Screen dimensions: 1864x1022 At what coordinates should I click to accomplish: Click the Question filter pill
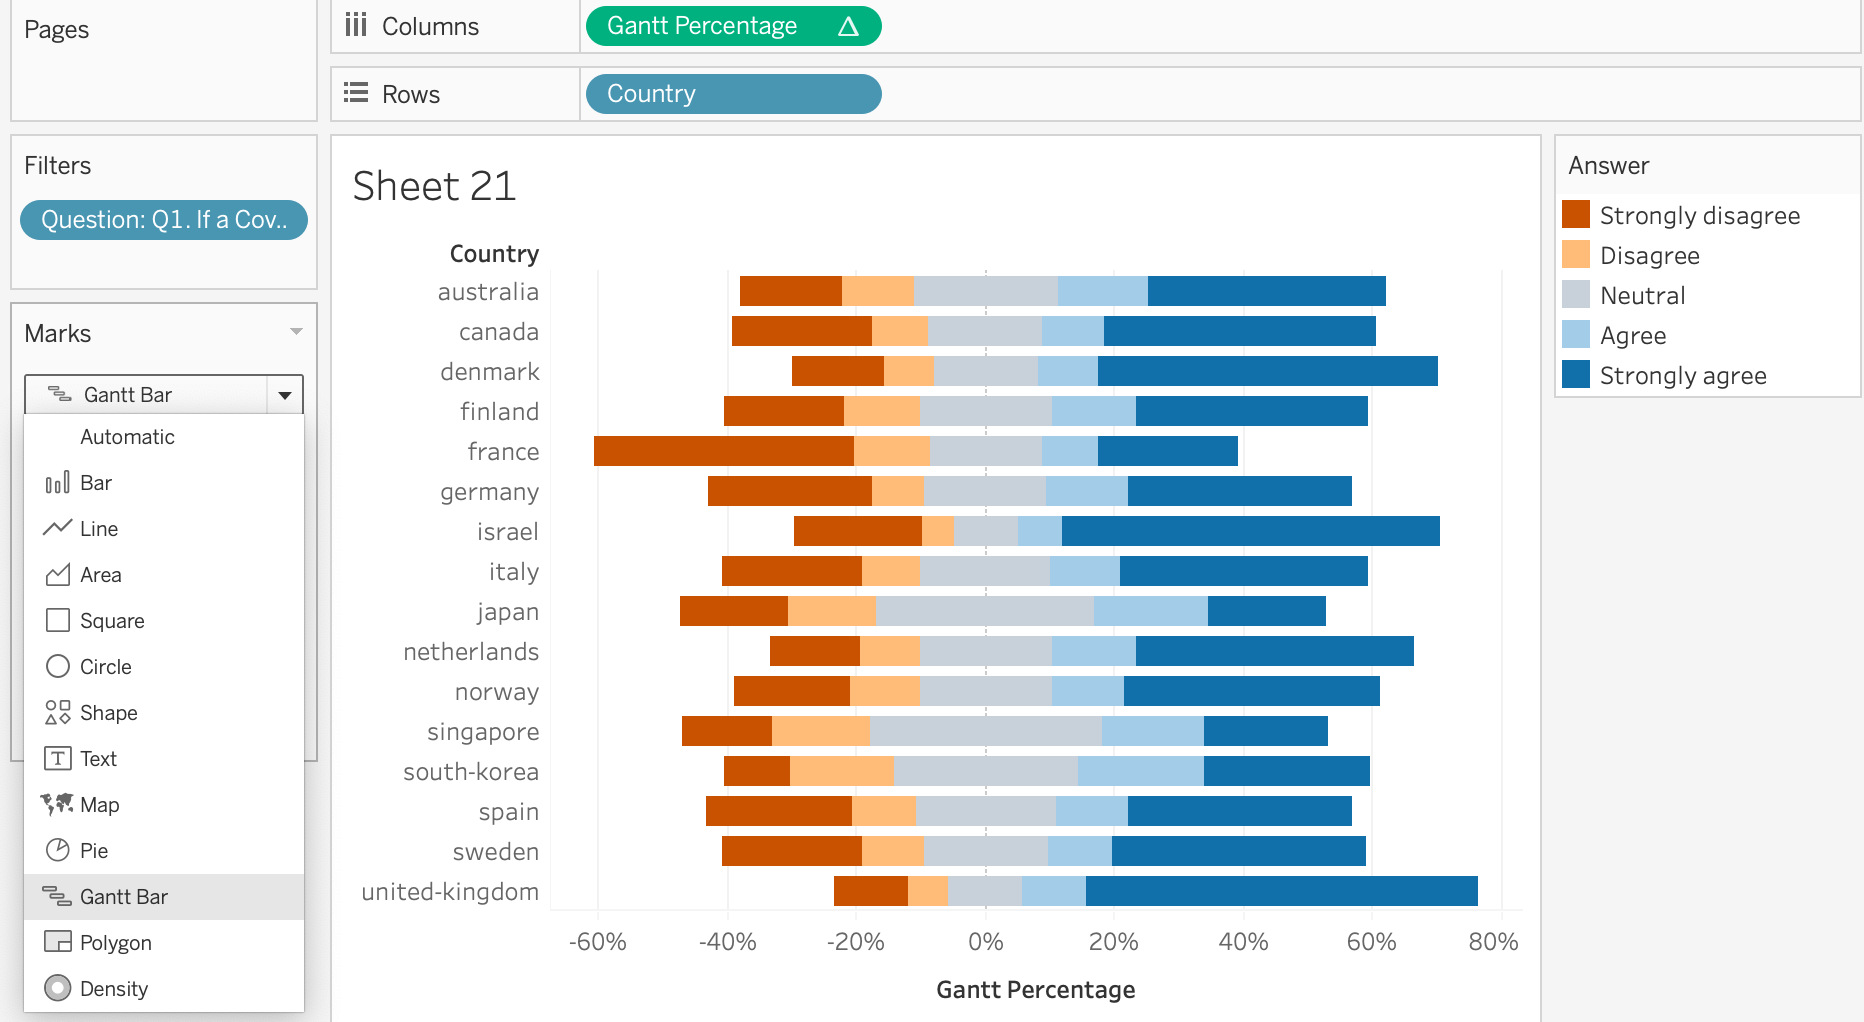164,220
